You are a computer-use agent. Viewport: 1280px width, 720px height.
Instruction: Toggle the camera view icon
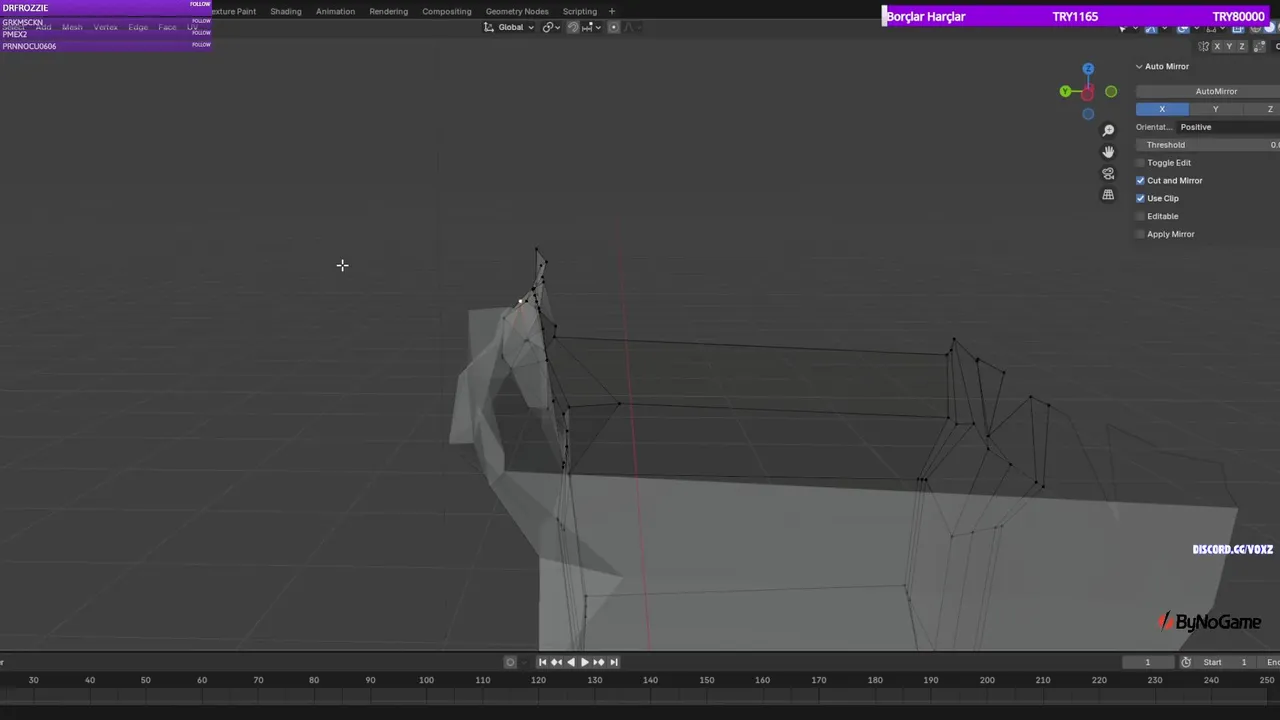pyautogui.click(x=1108, y=174)
